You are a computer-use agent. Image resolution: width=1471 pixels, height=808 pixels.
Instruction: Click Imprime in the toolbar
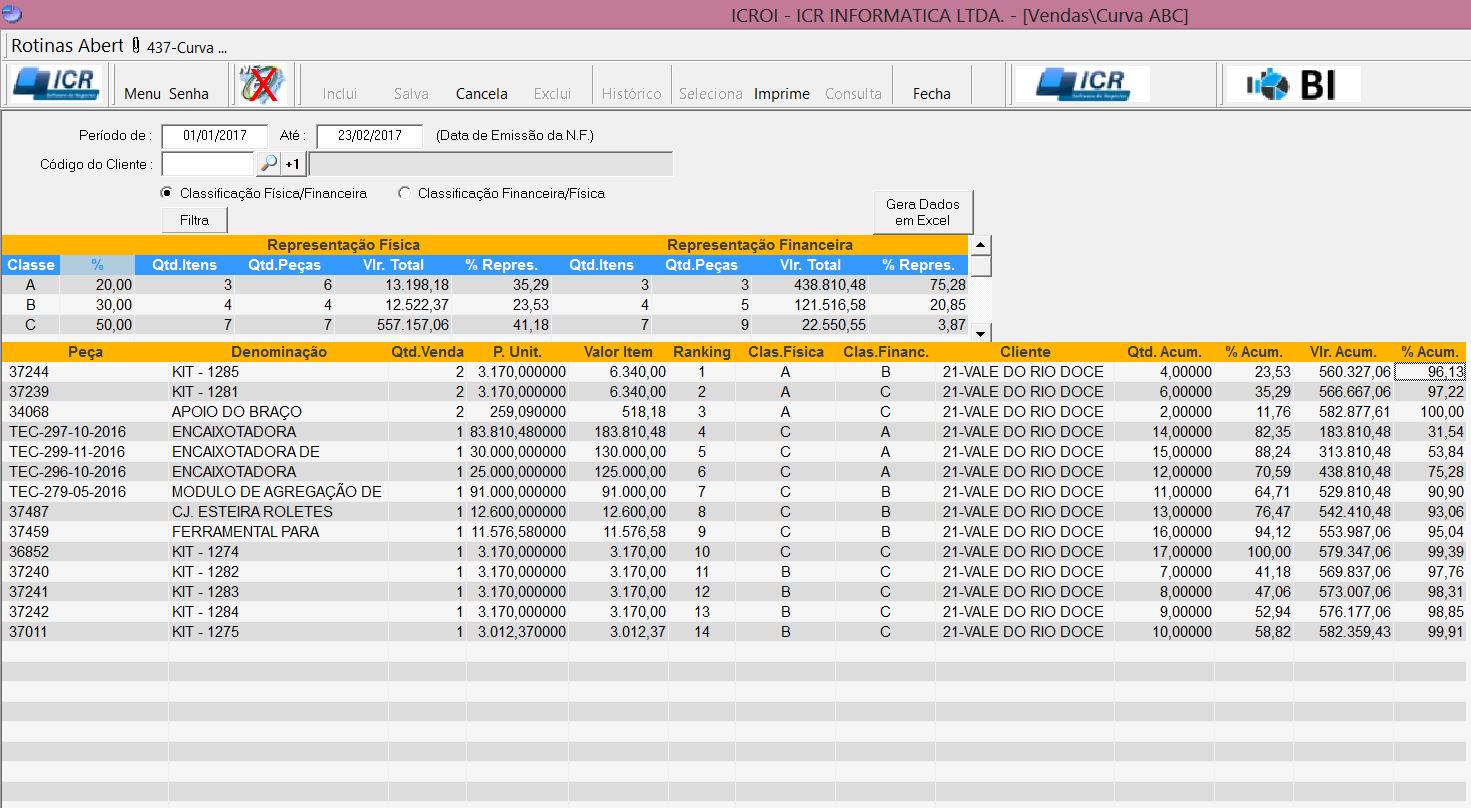pyautogui.click(x=781, y=94)
